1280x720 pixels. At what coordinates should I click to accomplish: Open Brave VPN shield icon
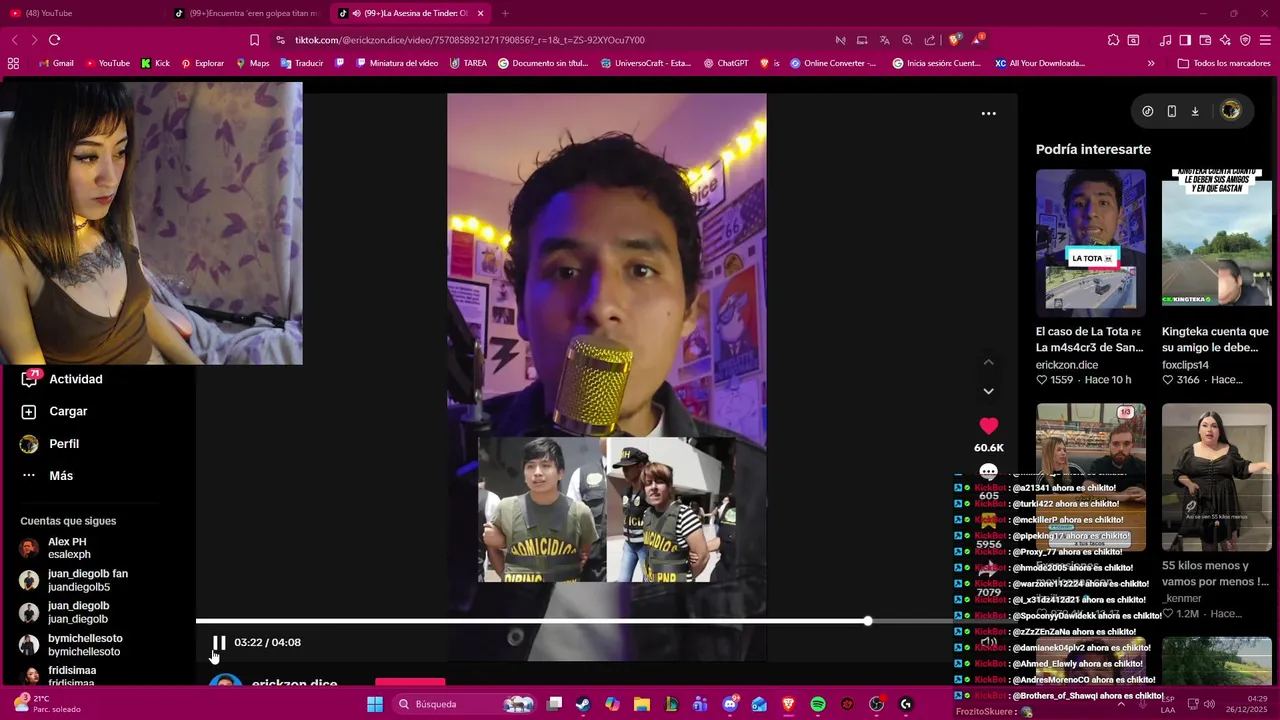click(1245, 40)
